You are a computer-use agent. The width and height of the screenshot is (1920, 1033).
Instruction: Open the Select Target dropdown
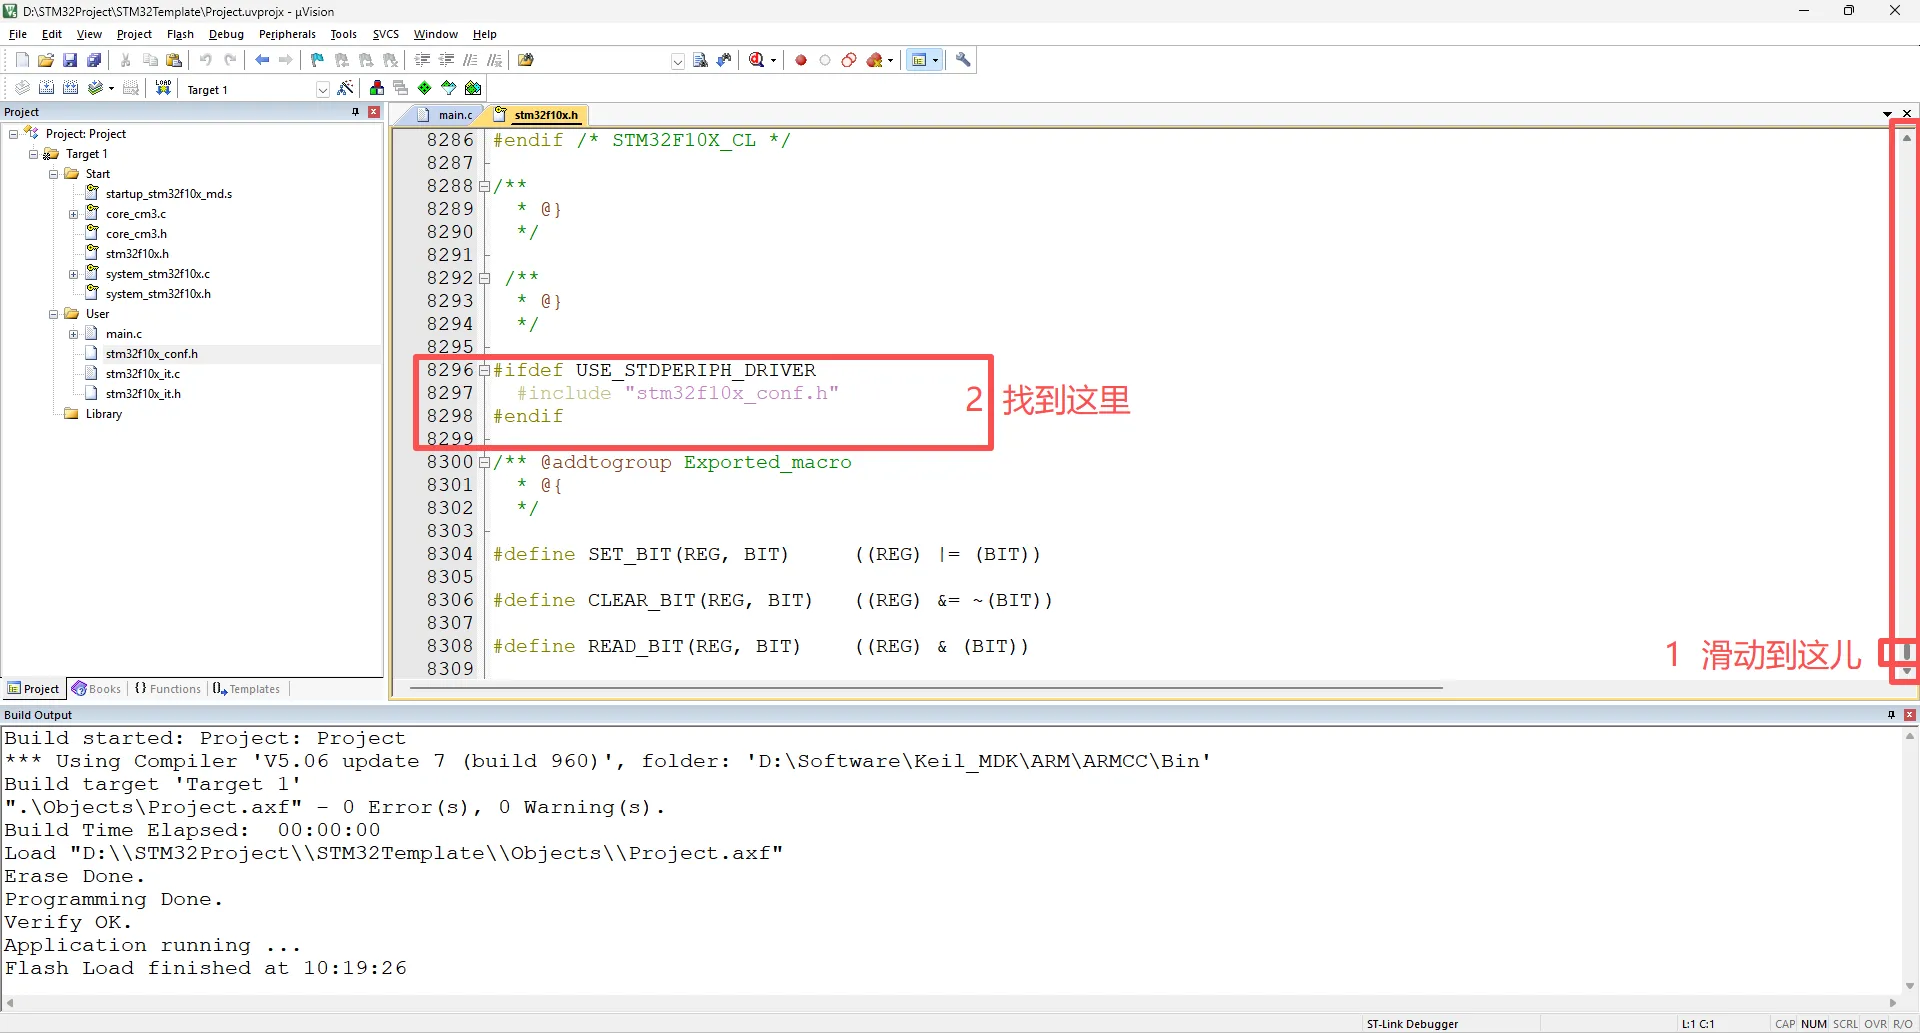tap(322, 89)
